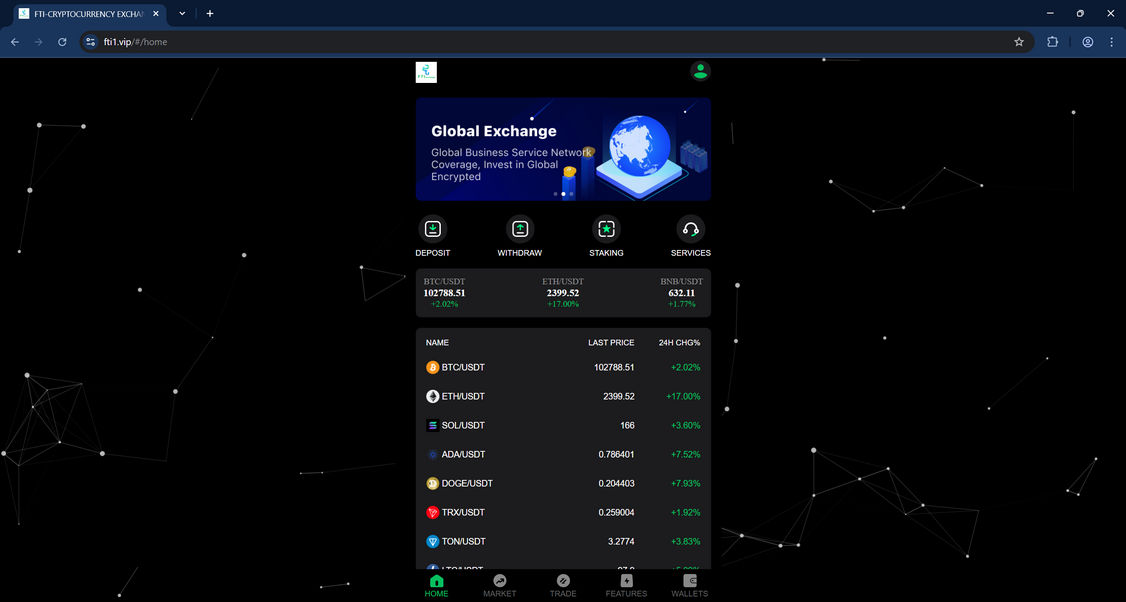Bookmark this page with the star icon
The height and width of the screenshot is (602, 1126).
point(1019,42)
